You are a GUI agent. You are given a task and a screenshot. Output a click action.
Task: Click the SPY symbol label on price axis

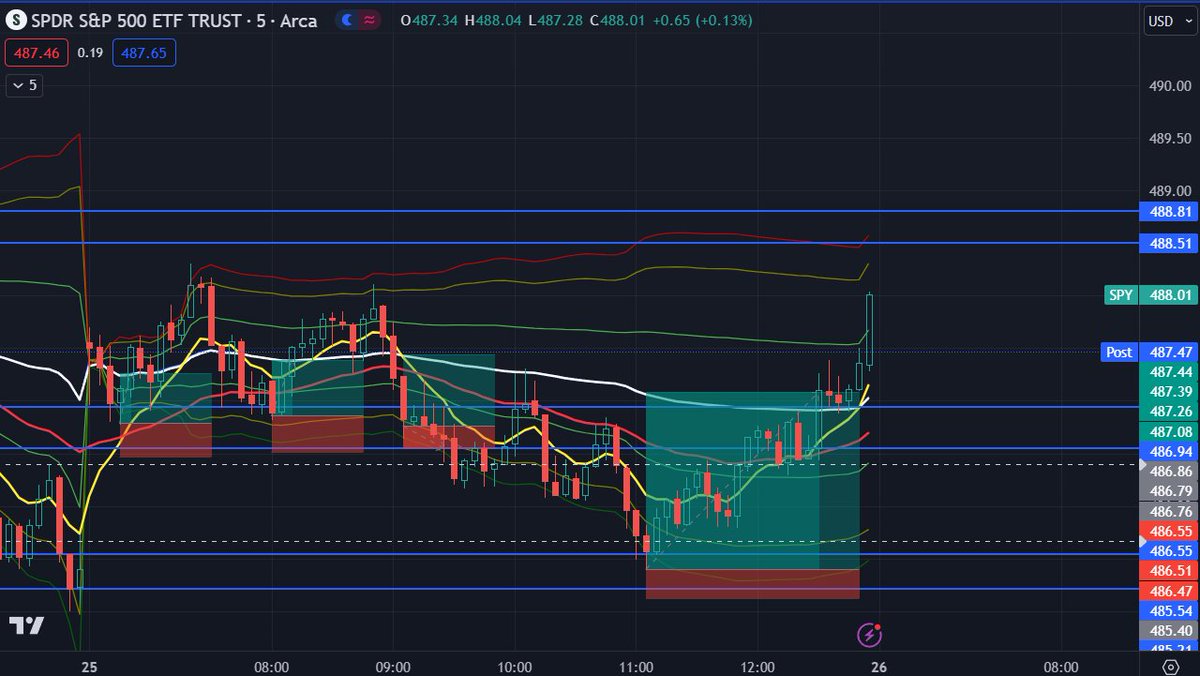coord(1120,295)
